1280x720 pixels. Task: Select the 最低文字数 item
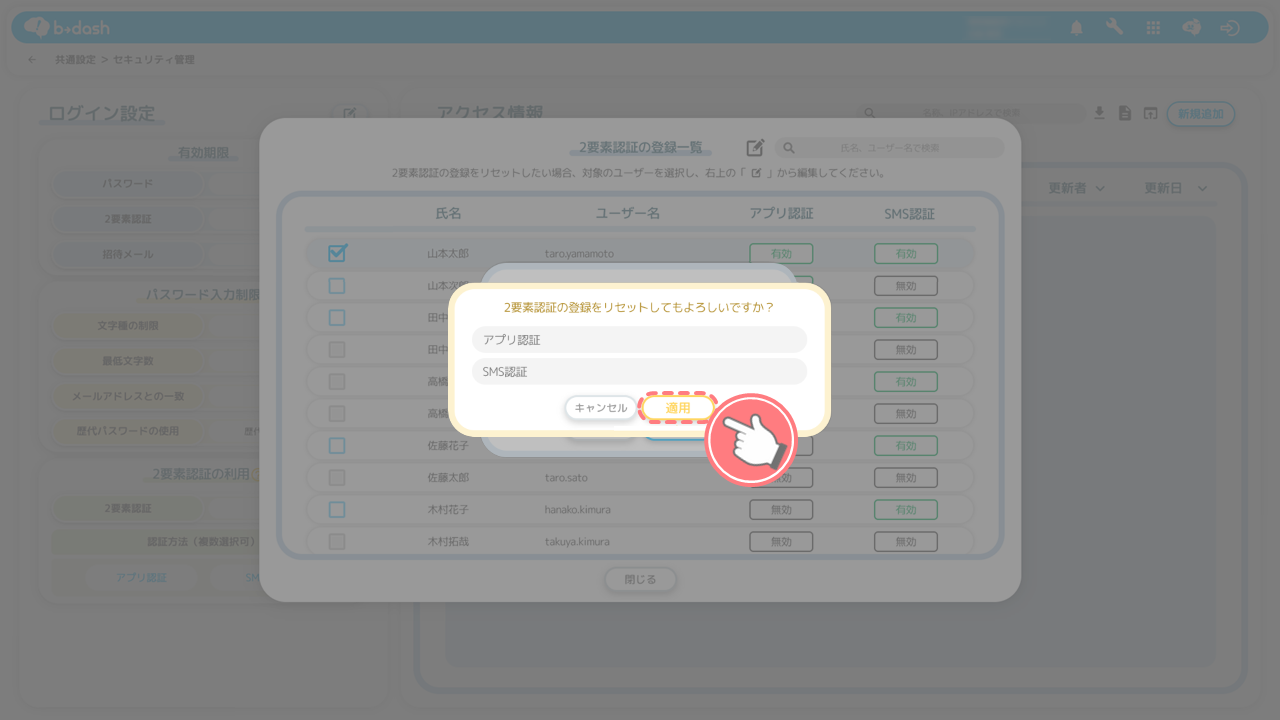pyautogui.click(x=128, y=361)
